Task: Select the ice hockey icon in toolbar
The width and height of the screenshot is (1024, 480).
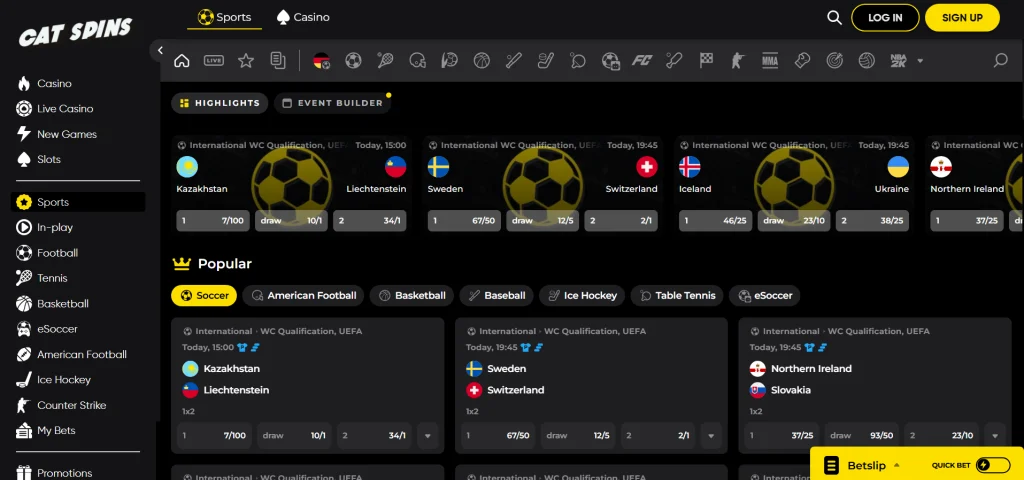Action: coord(545,61)
